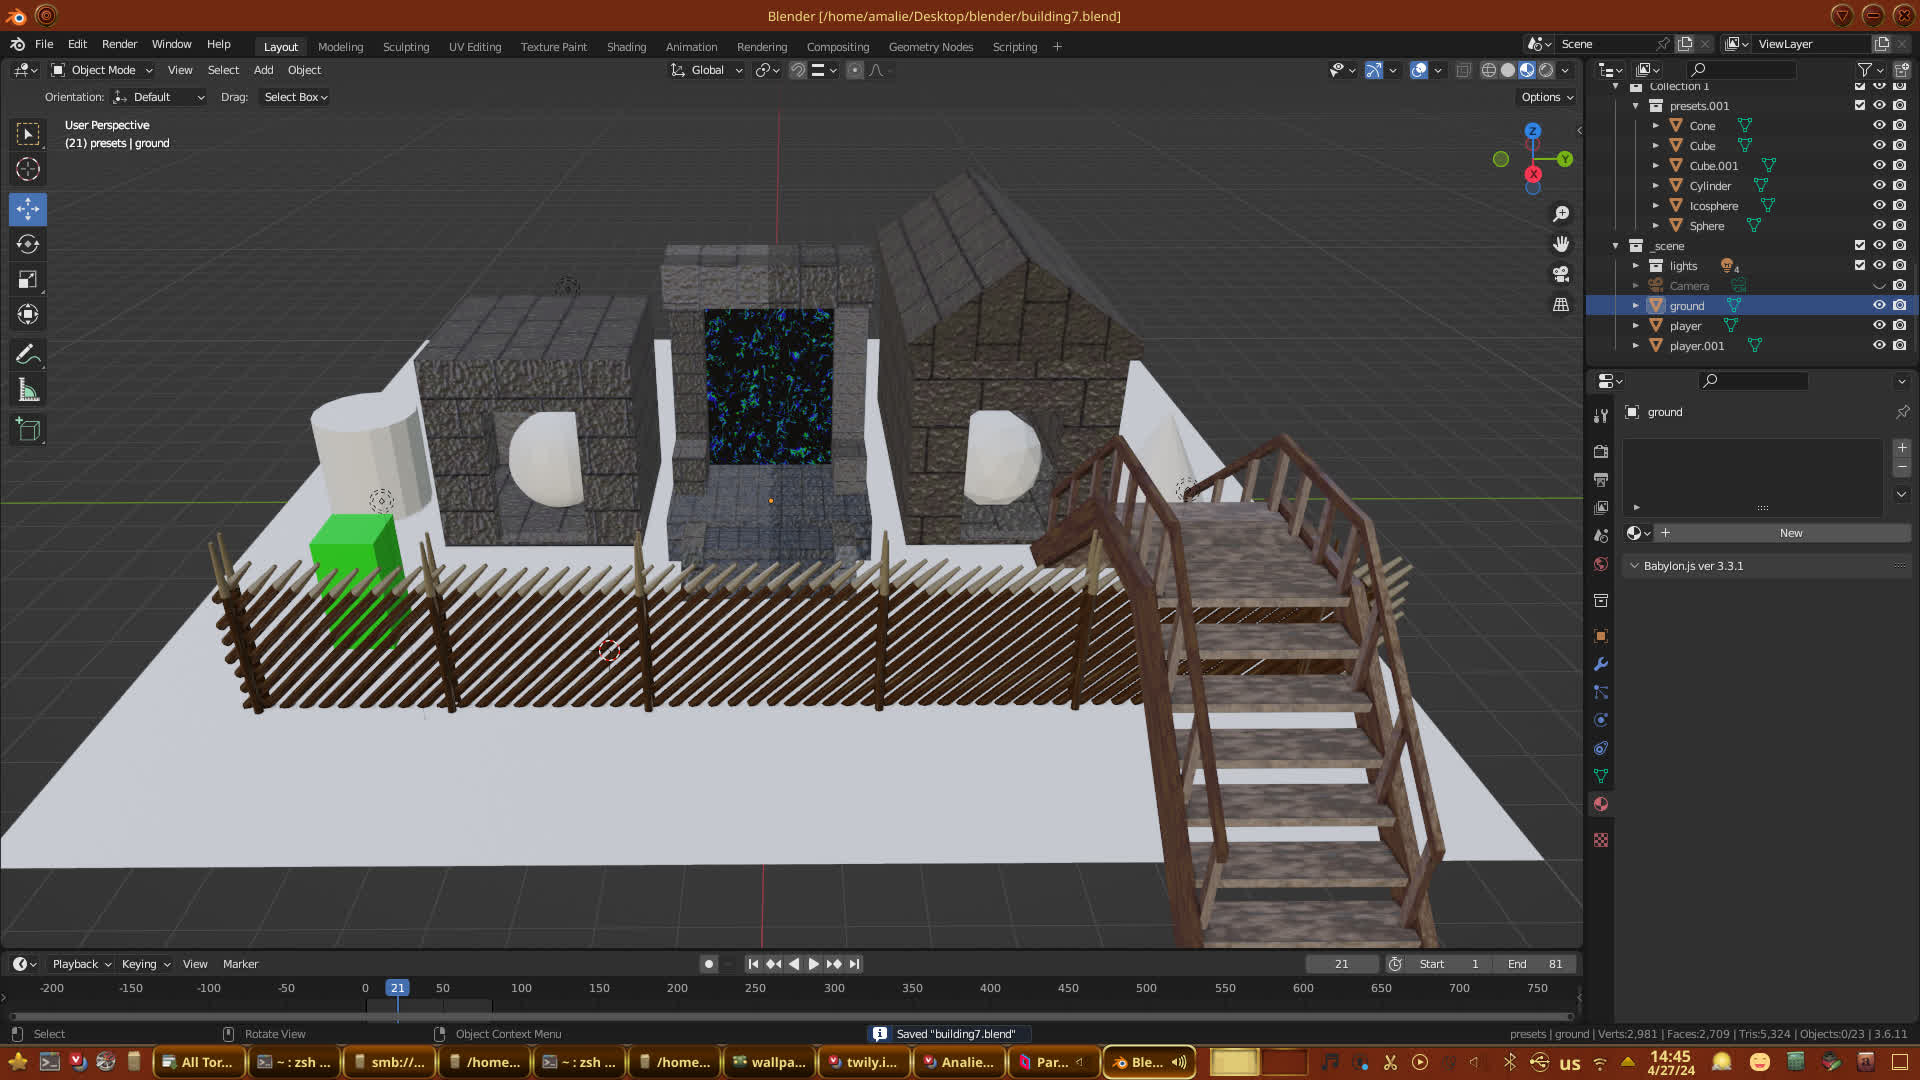
Task: Open the Drag Select Box dropdown
Action: click(295, 97)
